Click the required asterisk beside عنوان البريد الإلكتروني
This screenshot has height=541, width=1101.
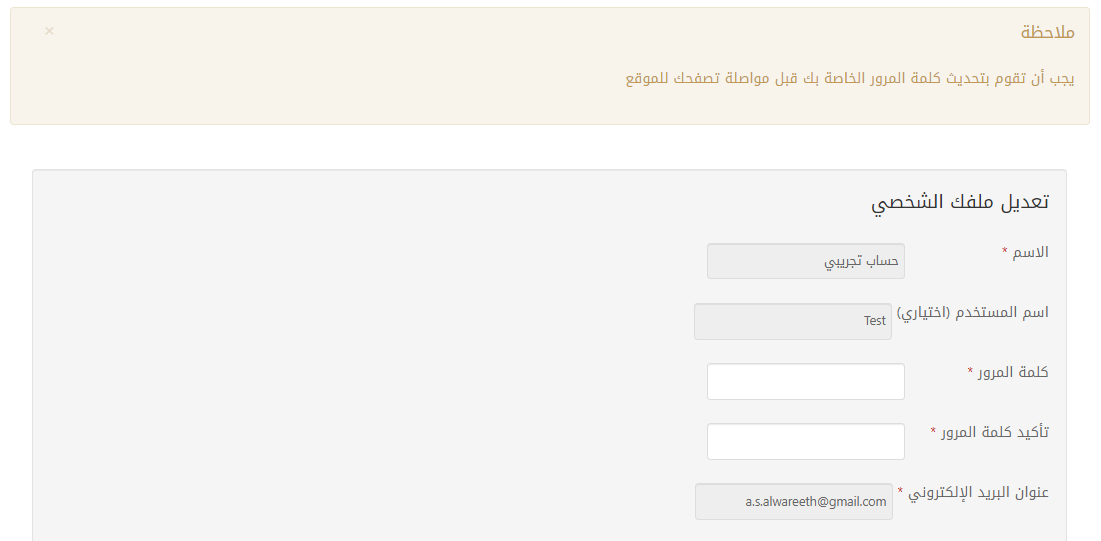pos(900,492)
